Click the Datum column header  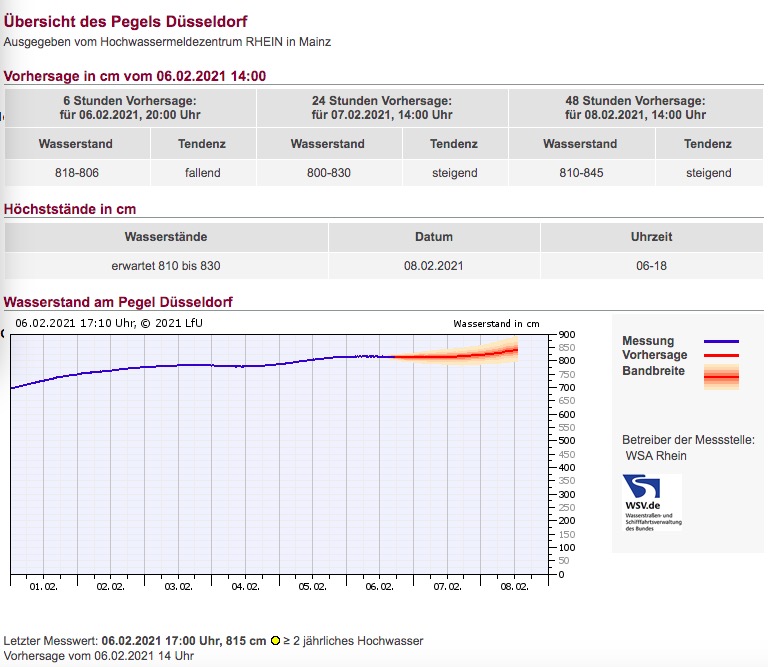tap(434, 237)
